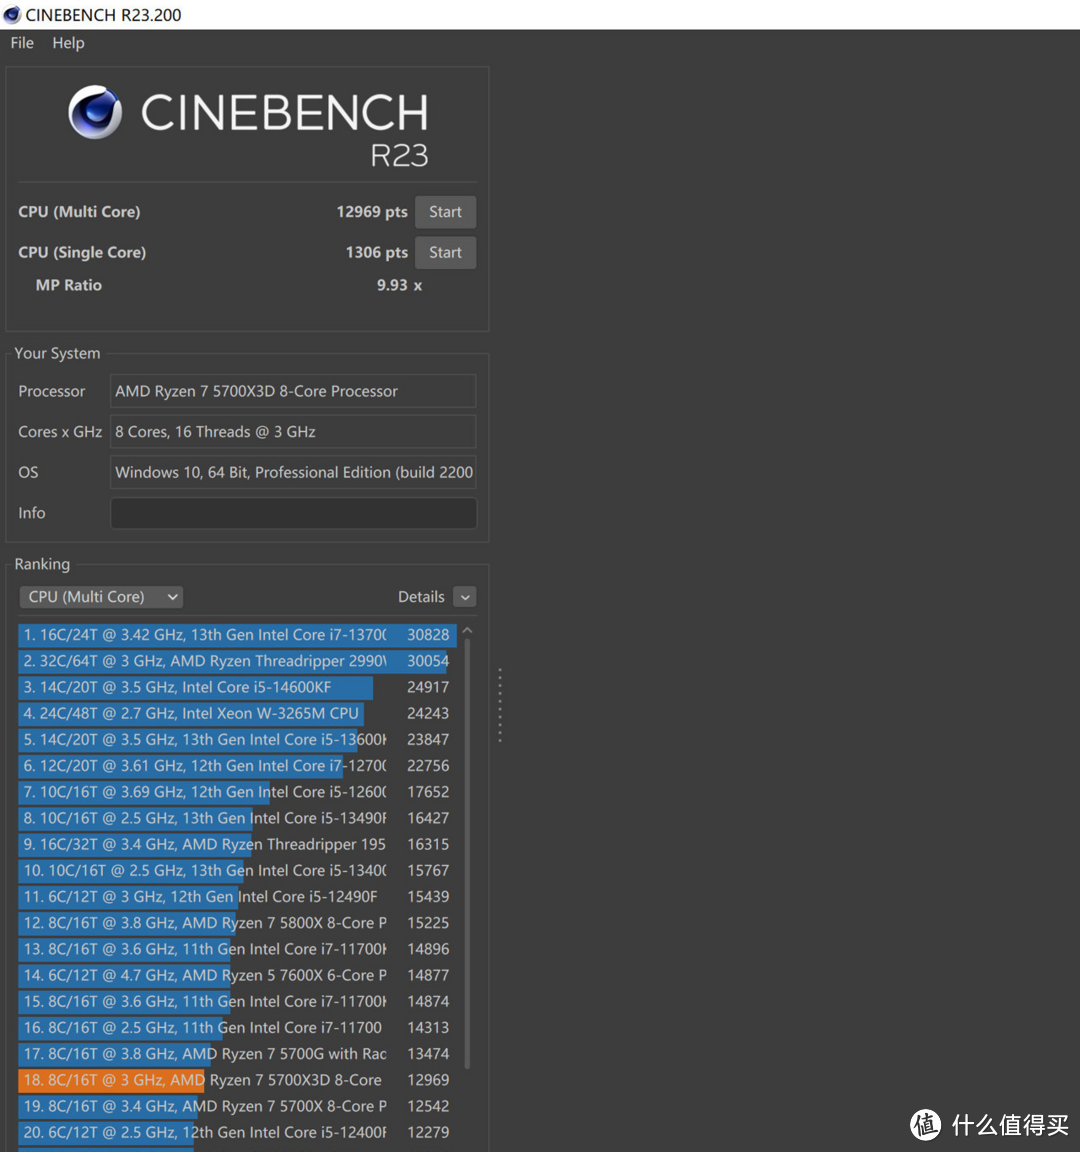
Task: Select rank 11 Core i5-12490F entry
Action: click(x=237, y=897)
